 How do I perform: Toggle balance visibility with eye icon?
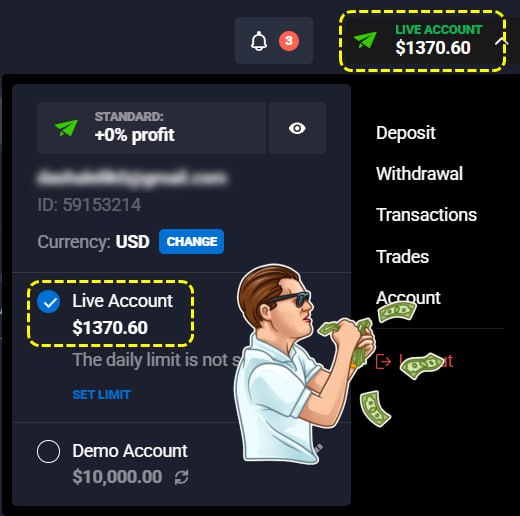click(297, 128)
